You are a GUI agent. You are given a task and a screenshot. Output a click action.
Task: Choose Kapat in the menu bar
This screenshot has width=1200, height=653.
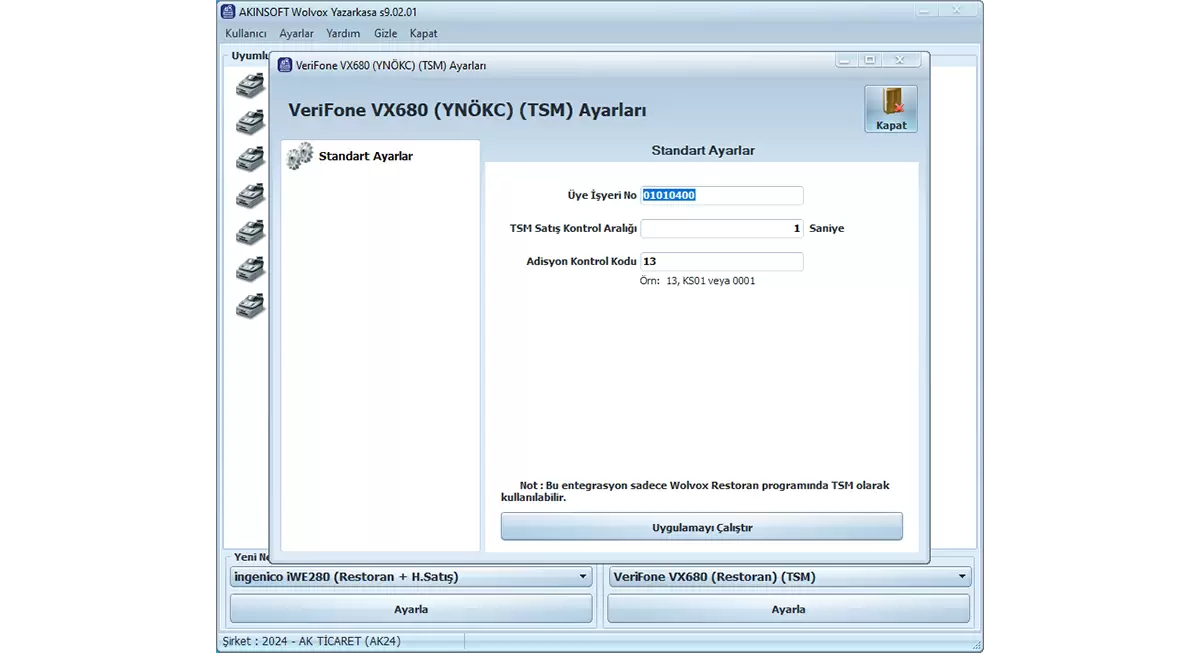(423, 33)
